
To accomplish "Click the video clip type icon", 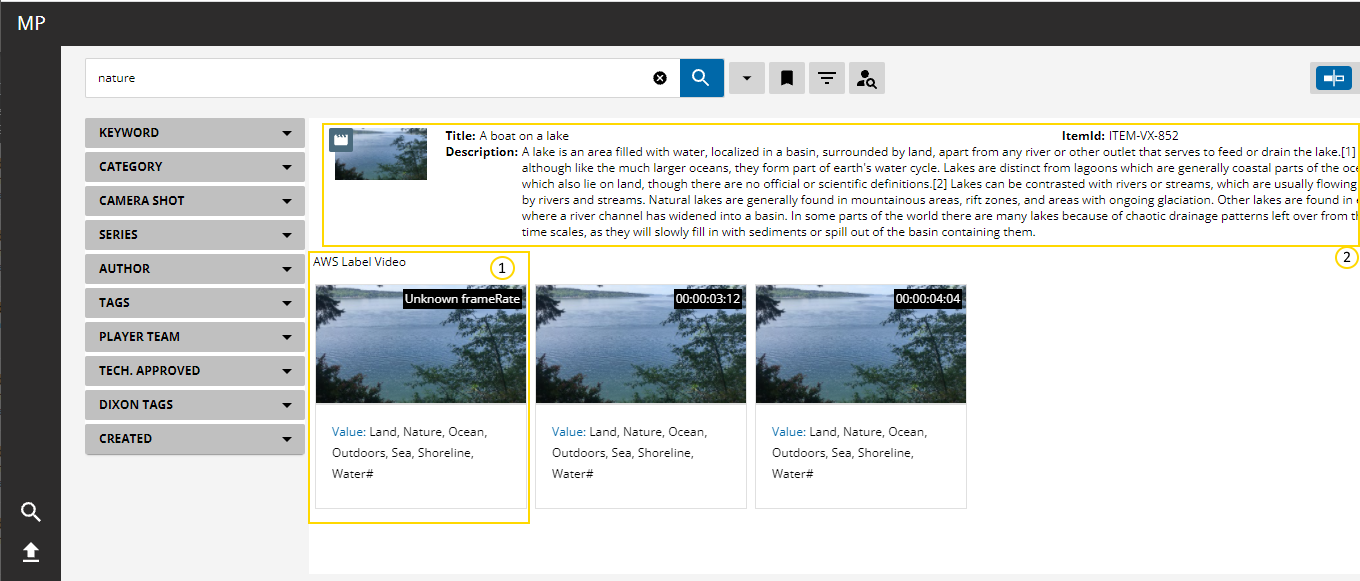I will click(x=341, y=140).
